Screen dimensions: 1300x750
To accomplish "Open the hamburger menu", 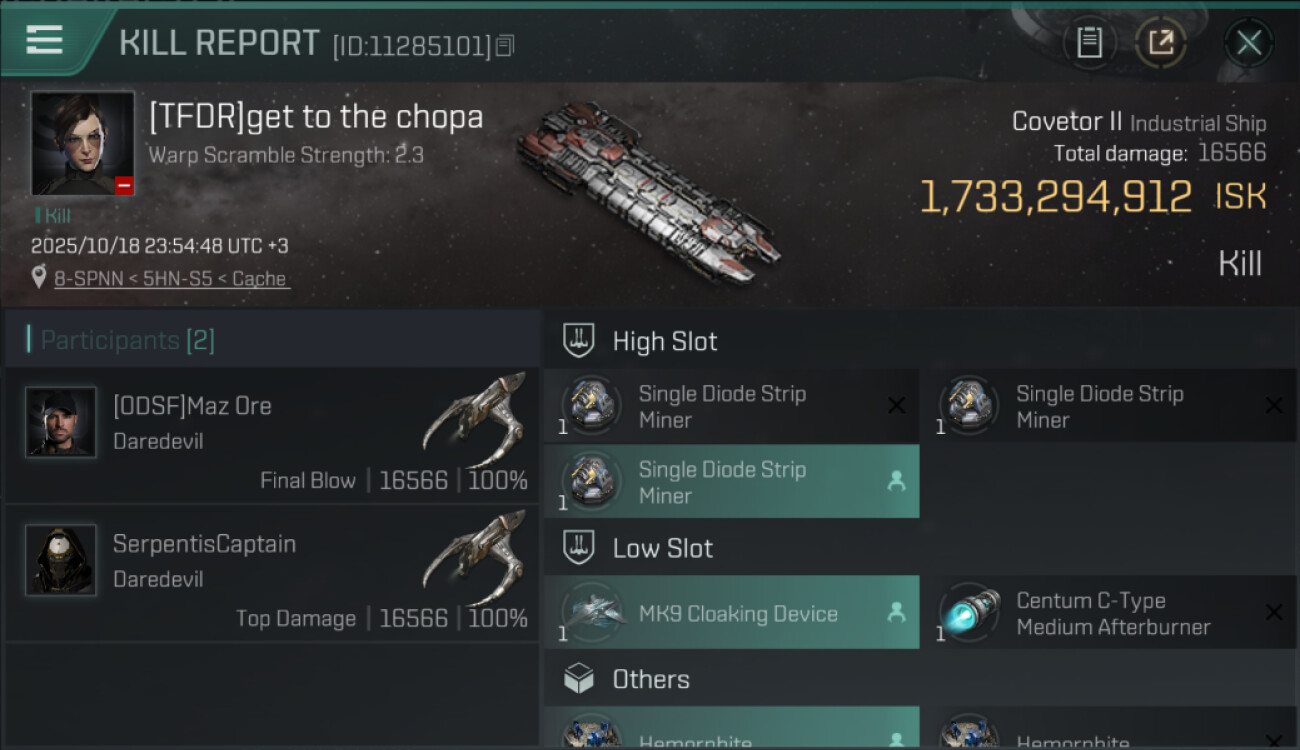I will tap(45, 40).
